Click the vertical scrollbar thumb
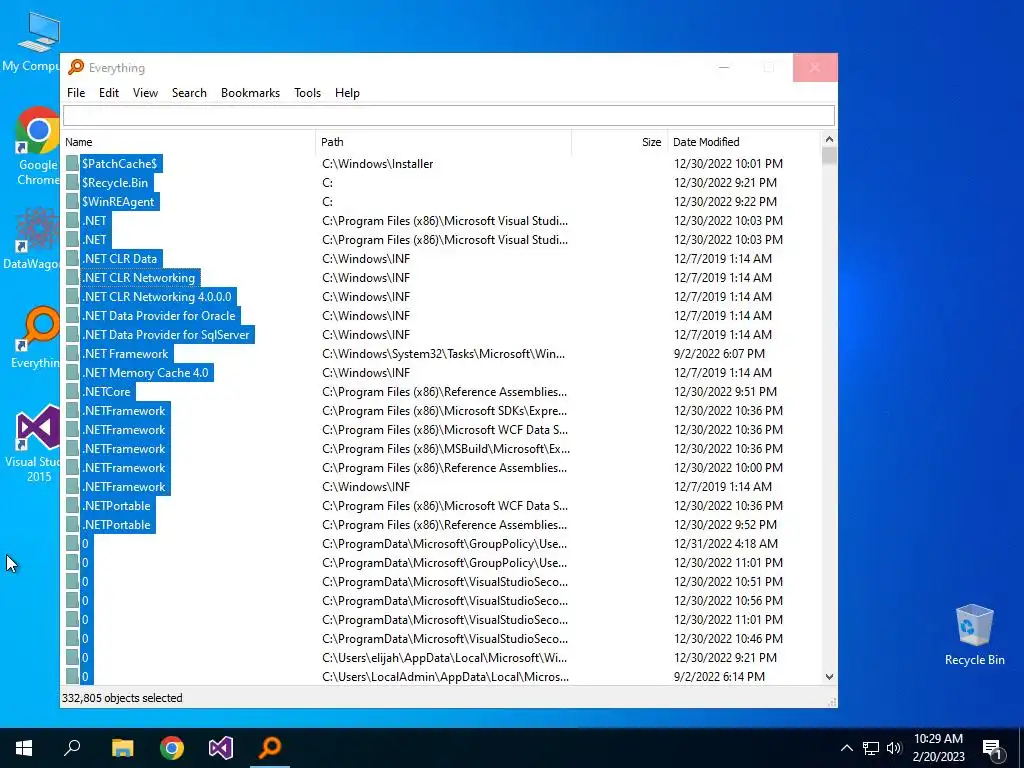 point(829,156)
